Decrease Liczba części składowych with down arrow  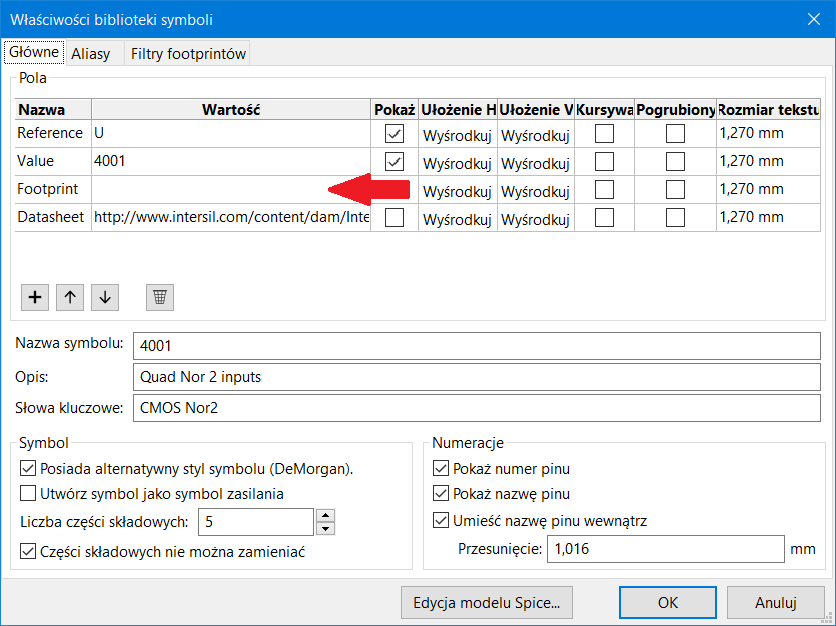pyautogui.click(x=325, y=528)
